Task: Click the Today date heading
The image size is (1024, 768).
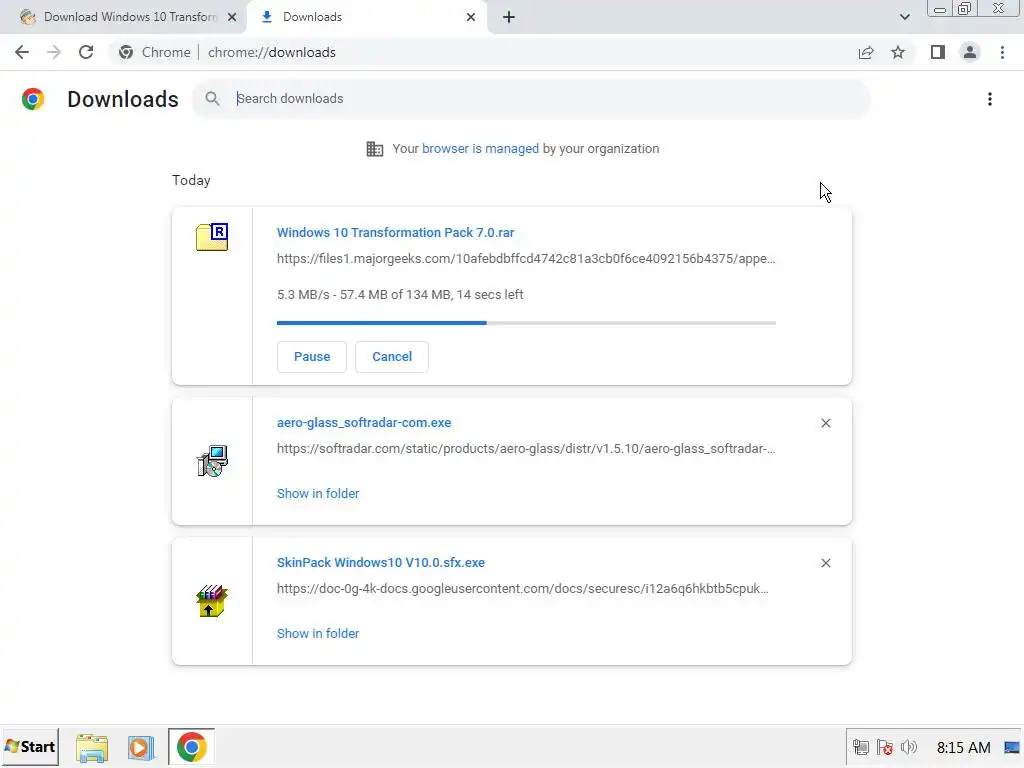Action: click(x=191, y=180)
